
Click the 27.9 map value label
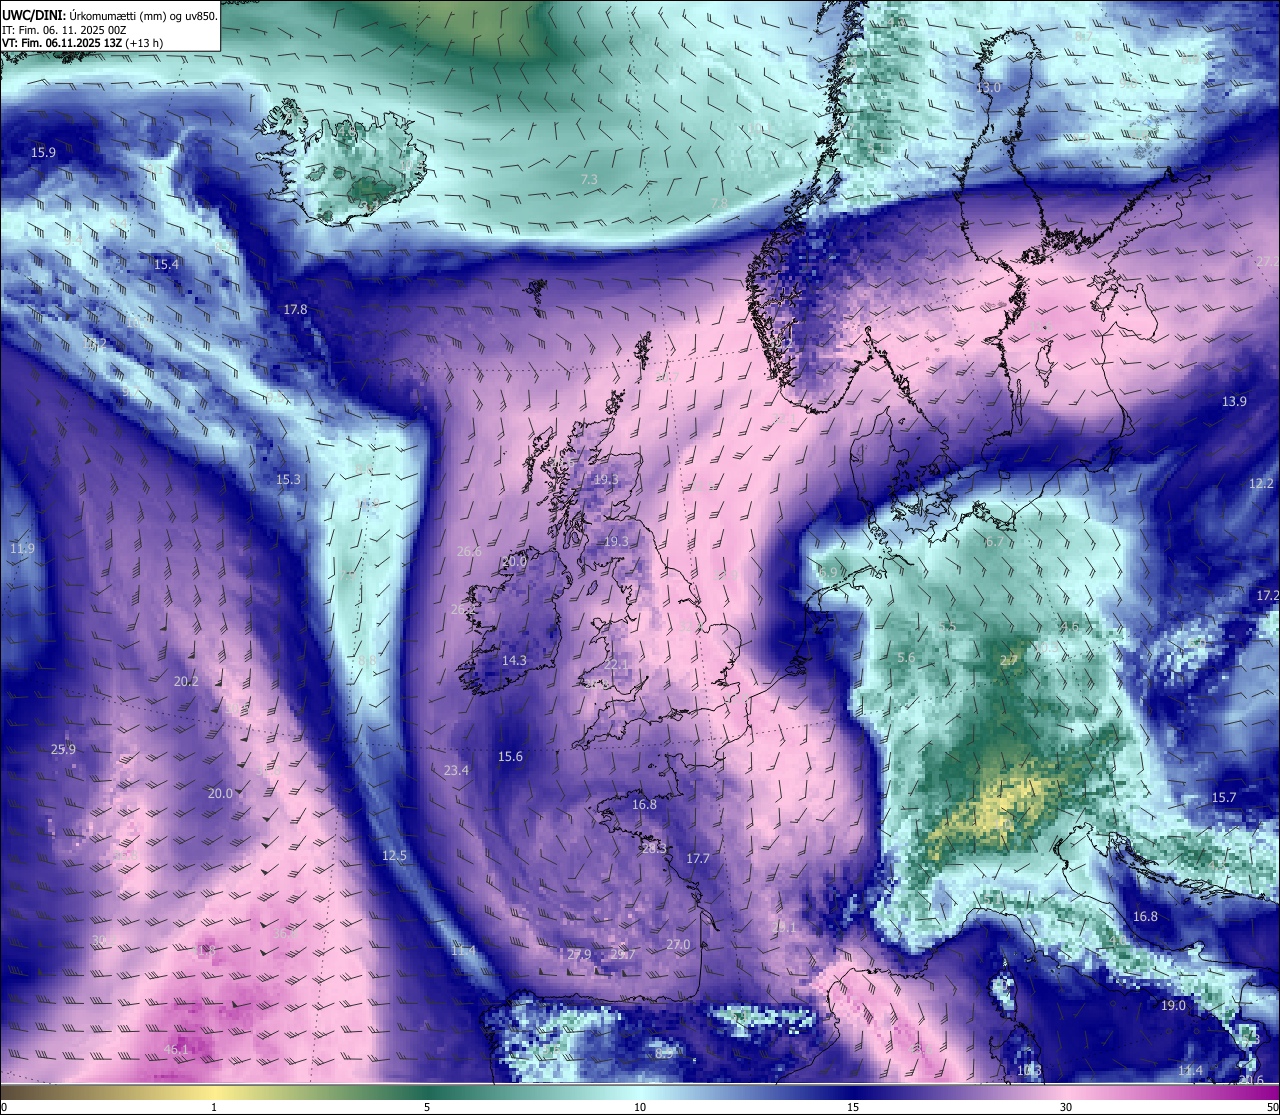click(579, 955)
